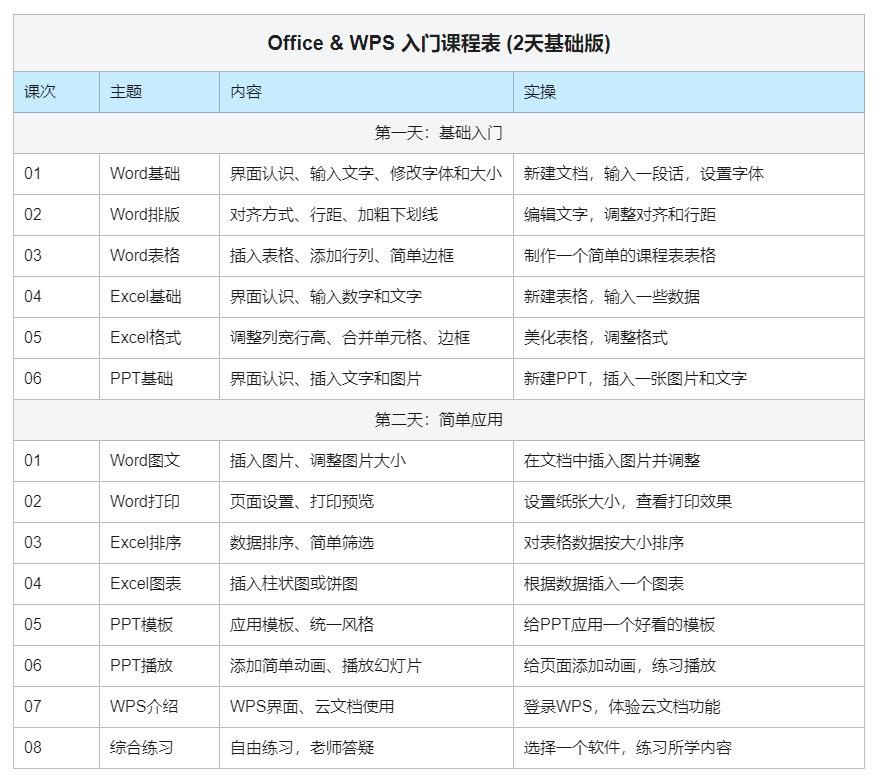The height and width of the screenshot is (779, 875).
Task: Click the cell "美化表格，调整格式"
Action: (689, 338)
